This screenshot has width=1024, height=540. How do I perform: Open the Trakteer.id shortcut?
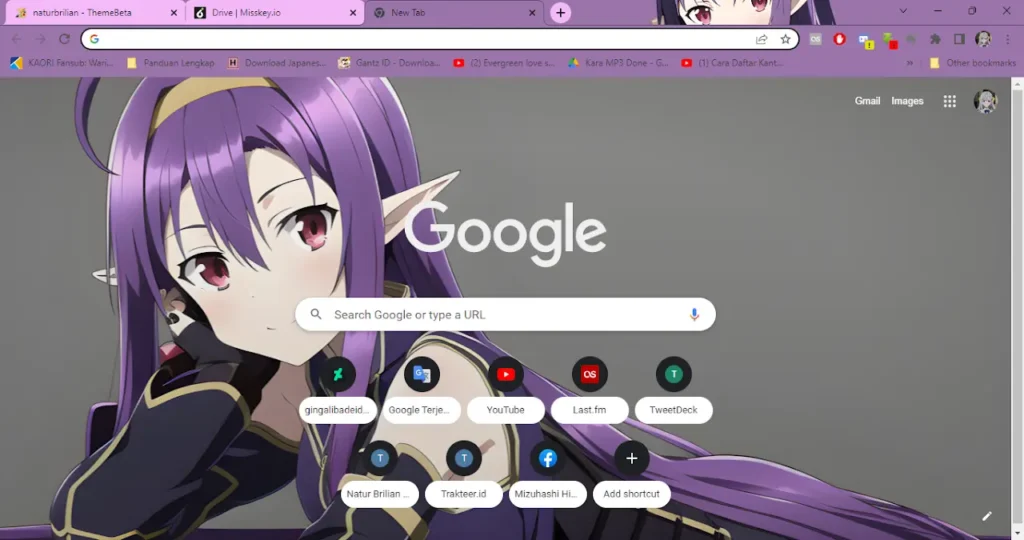pyautogui.click(x=464, y=474)
